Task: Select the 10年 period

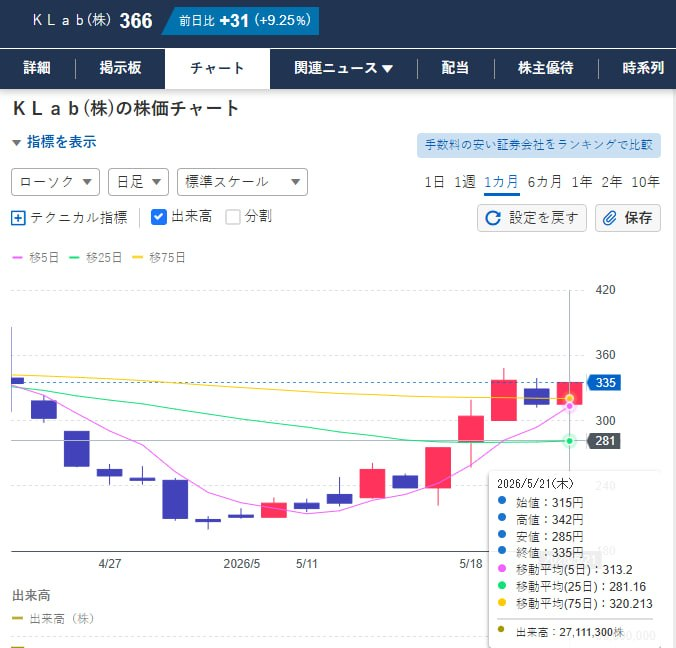Action: coord(645,182)
